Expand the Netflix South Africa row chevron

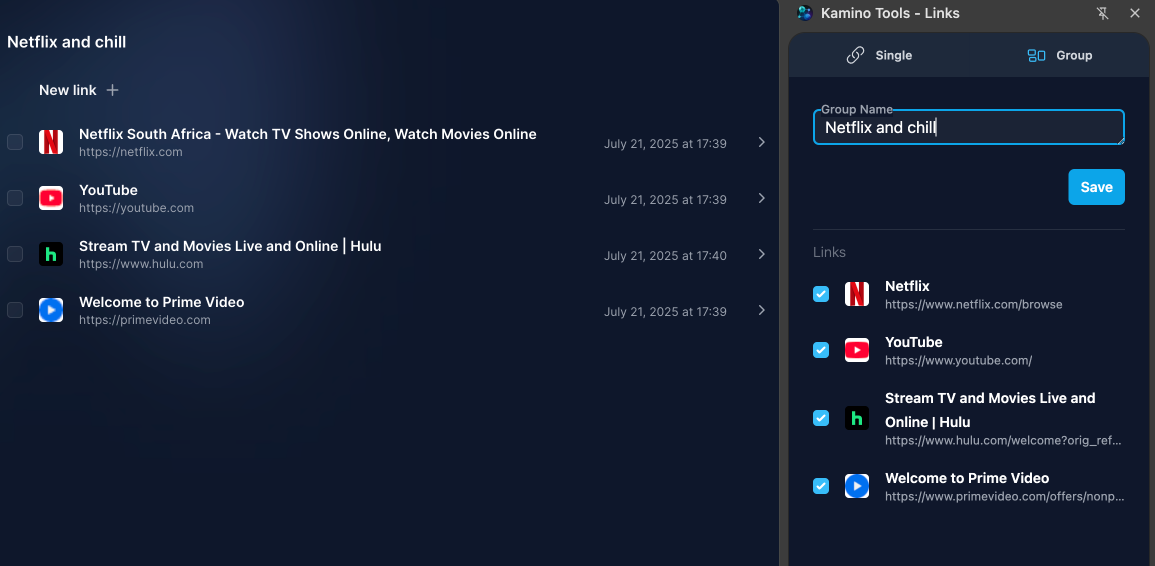761,142
